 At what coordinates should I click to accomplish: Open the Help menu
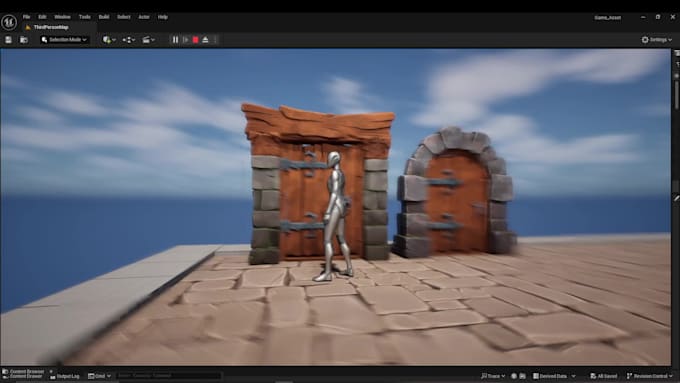coord(163,17)
